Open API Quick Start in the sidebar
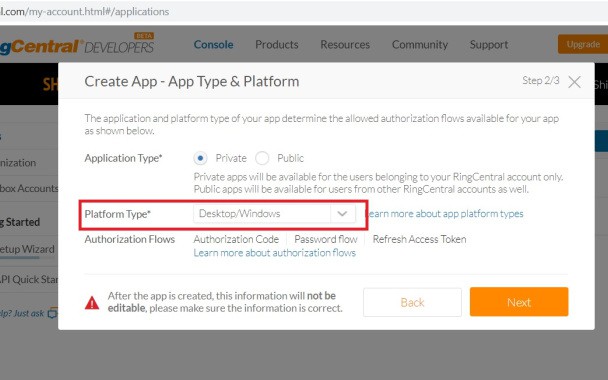Screen dimensions: 608x380 [x=29, y=279]
